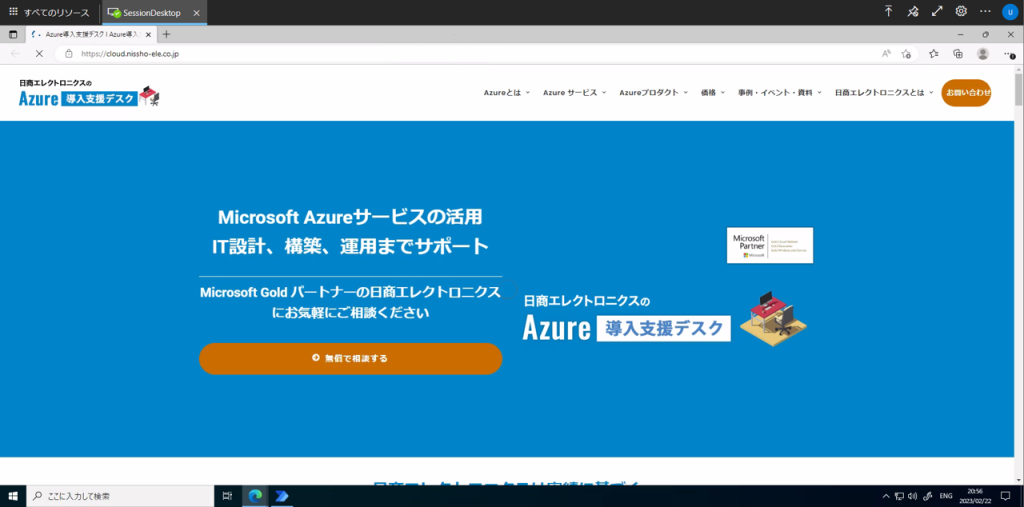Viewport: 1024px width, 507px height.
Task: Open the Windows Start menu
Action: pos(12,496)
